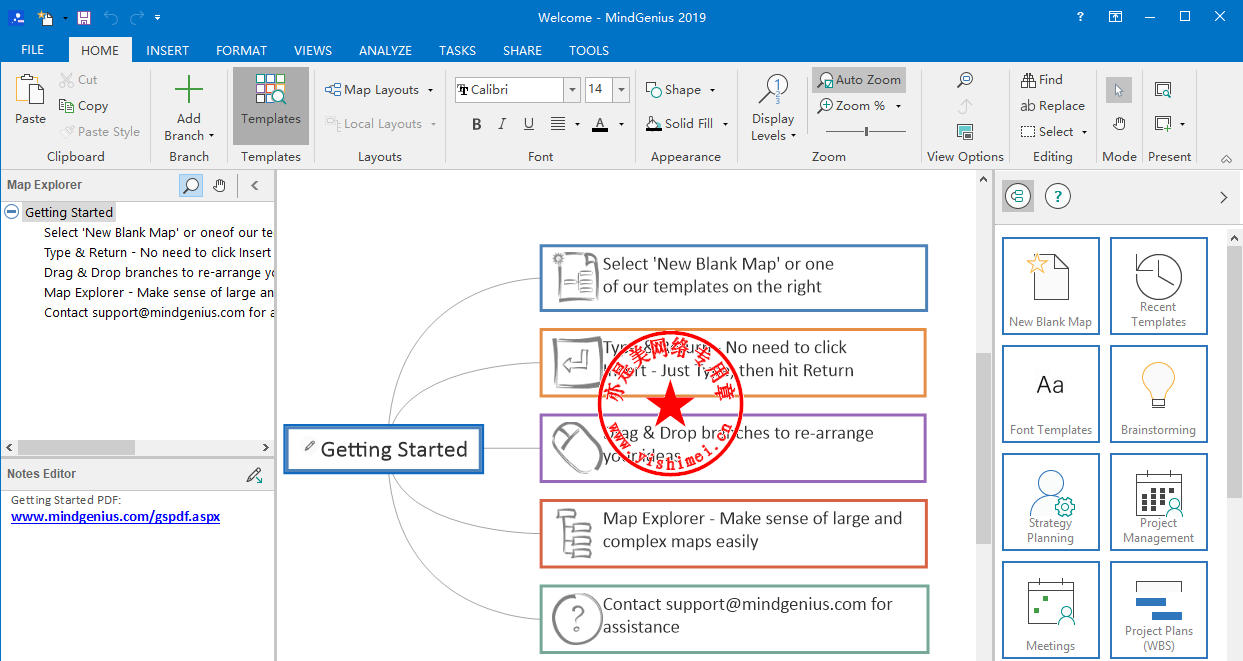Click the Notes Editor pencil edit icon
This screenshot has width=1243, height=661.
[254, 474]
